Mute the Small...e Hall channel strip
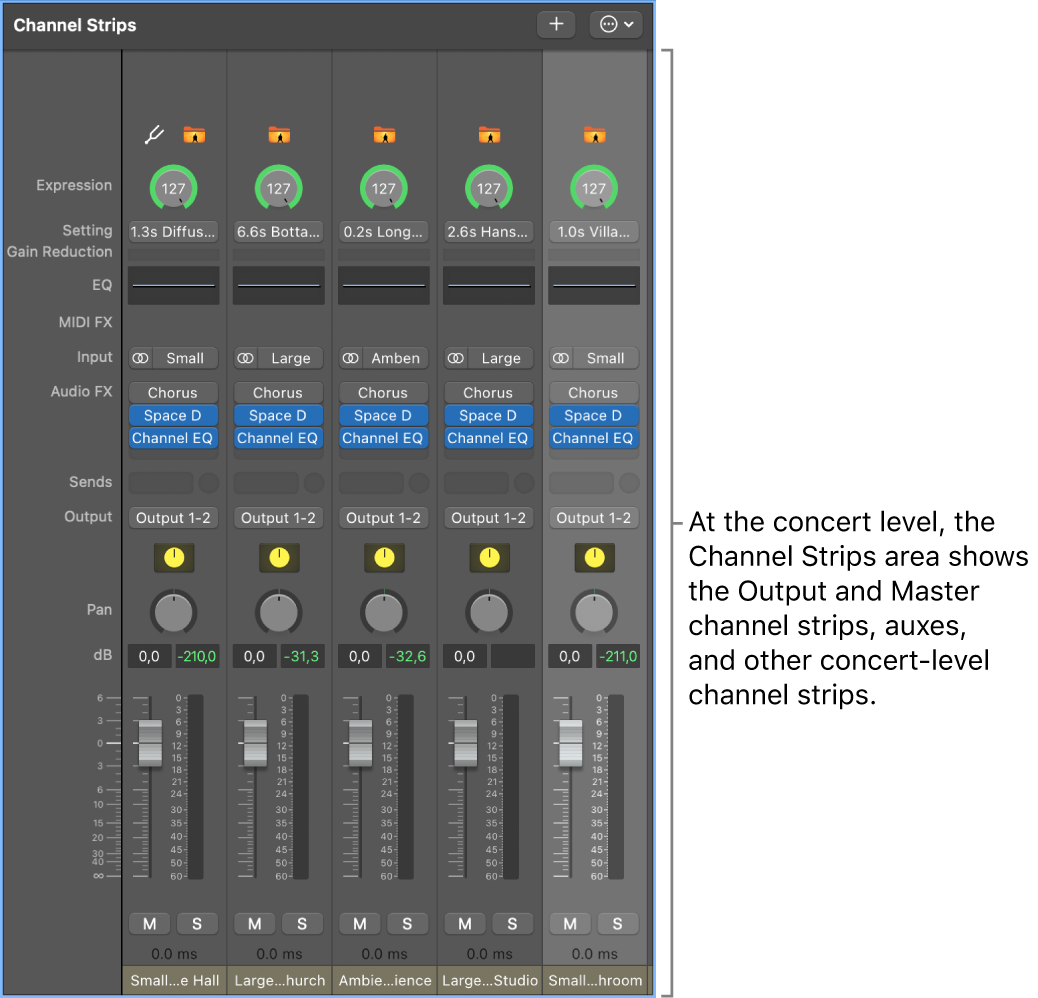Image resolution: width=1038 pixels, height=998 pixels. [x=150, y=923]
